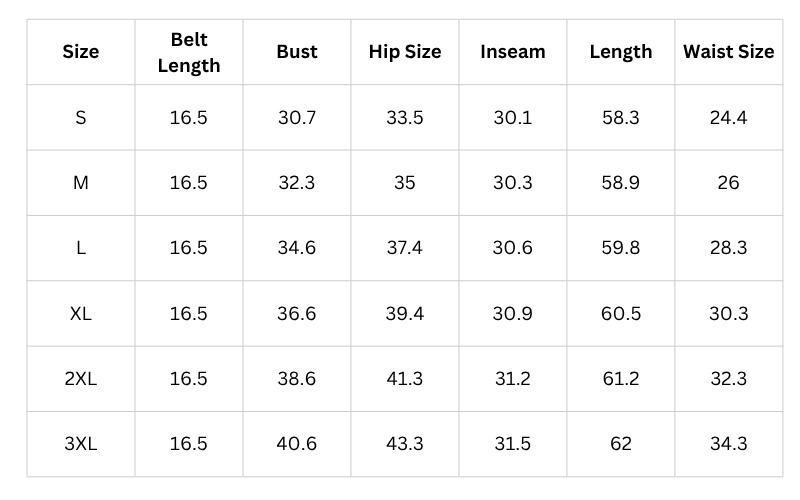Viewport: 800px width, 500px height.
Task: Select the 2XL size row label
Action: [x=81, y=379]
